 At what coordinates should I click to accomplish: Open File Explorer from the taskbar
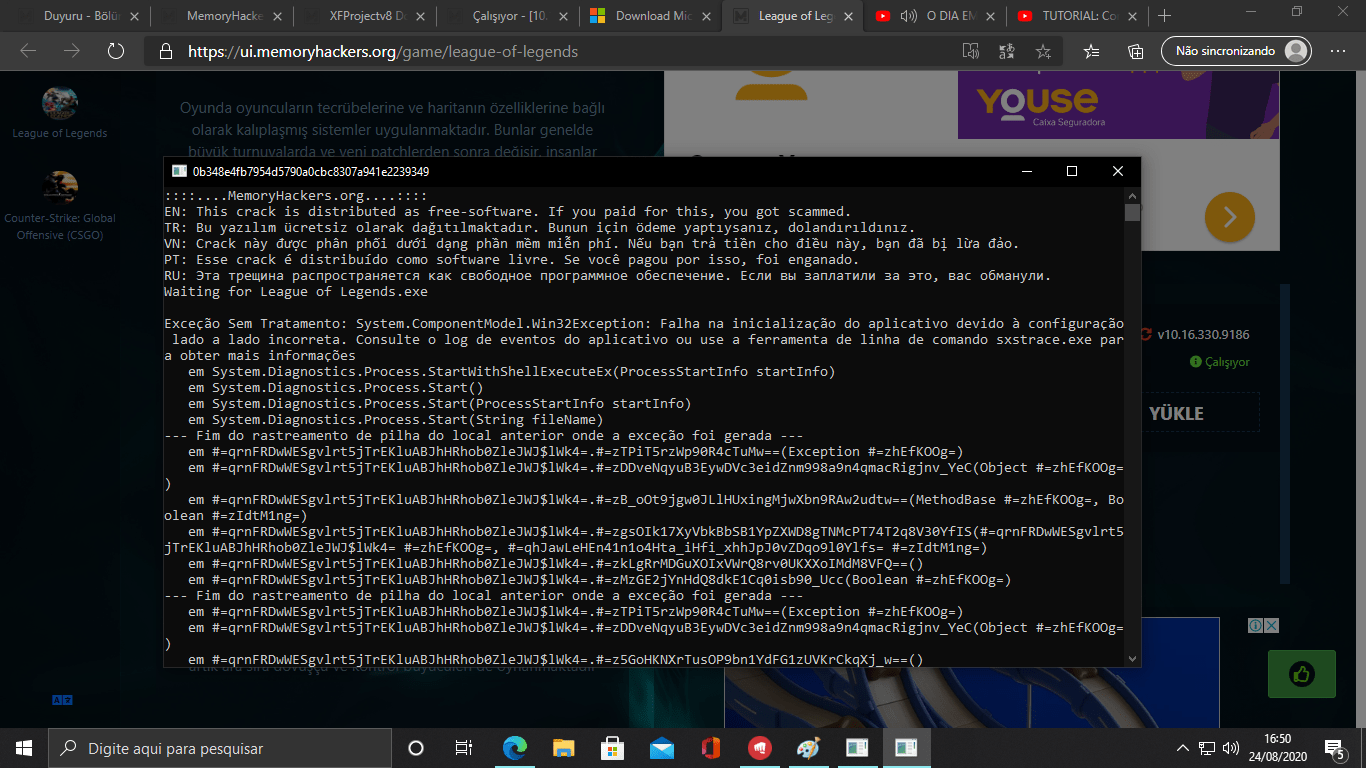point(564,748)
